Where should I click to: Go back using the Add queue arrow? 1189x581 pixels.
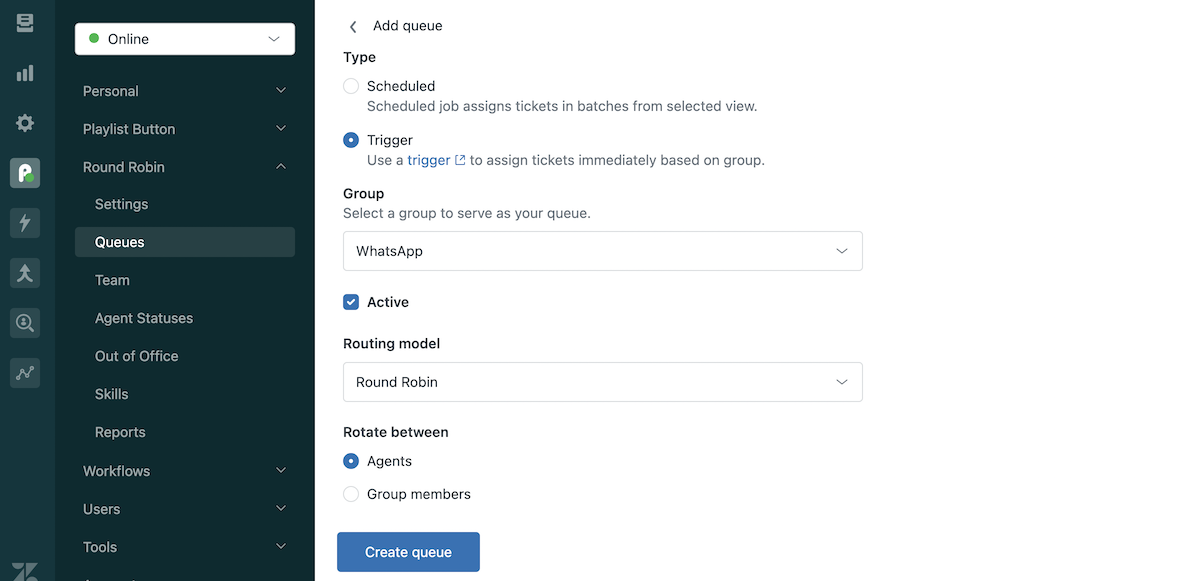point(353,27)
